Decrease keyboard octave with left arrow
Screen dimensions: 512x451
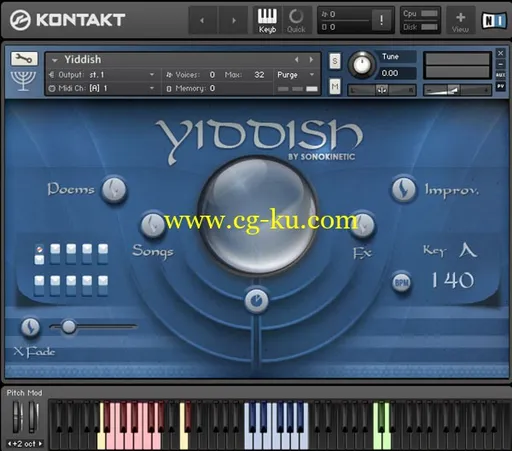click(x=9, y=444)
